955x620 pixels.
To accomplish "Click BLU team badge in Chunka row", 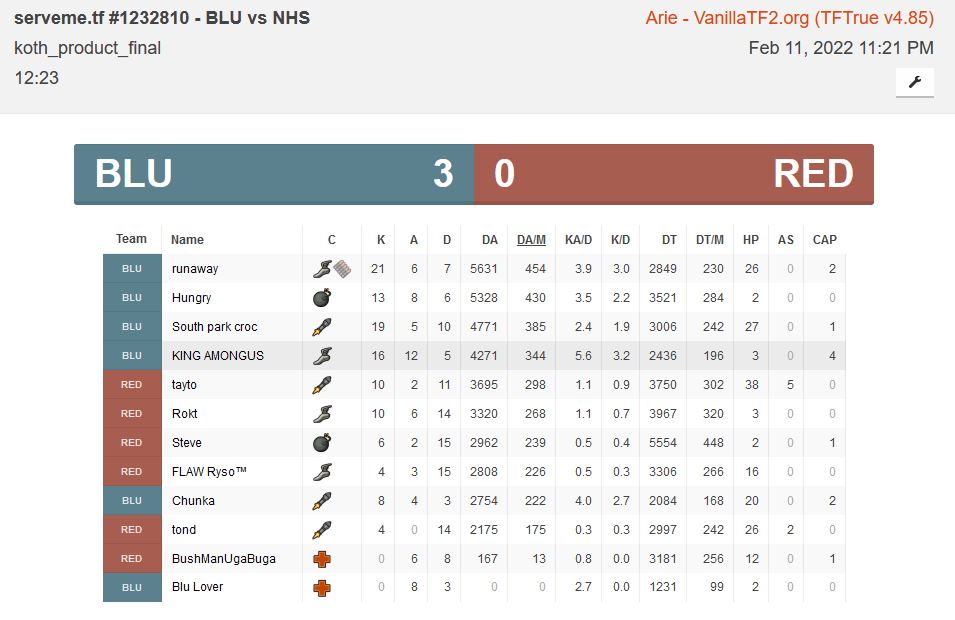I will (x=132, y=501).
